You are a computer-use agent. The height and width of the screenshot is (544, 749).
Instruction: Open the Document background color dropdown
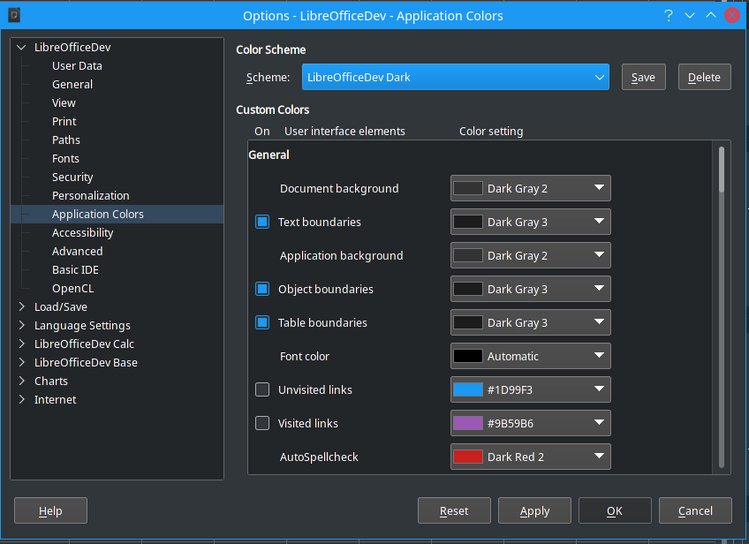point(530,188)
